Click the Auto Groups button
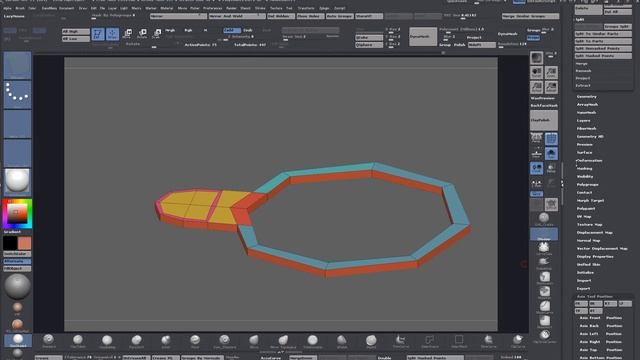640x360 pixels. 340,16
